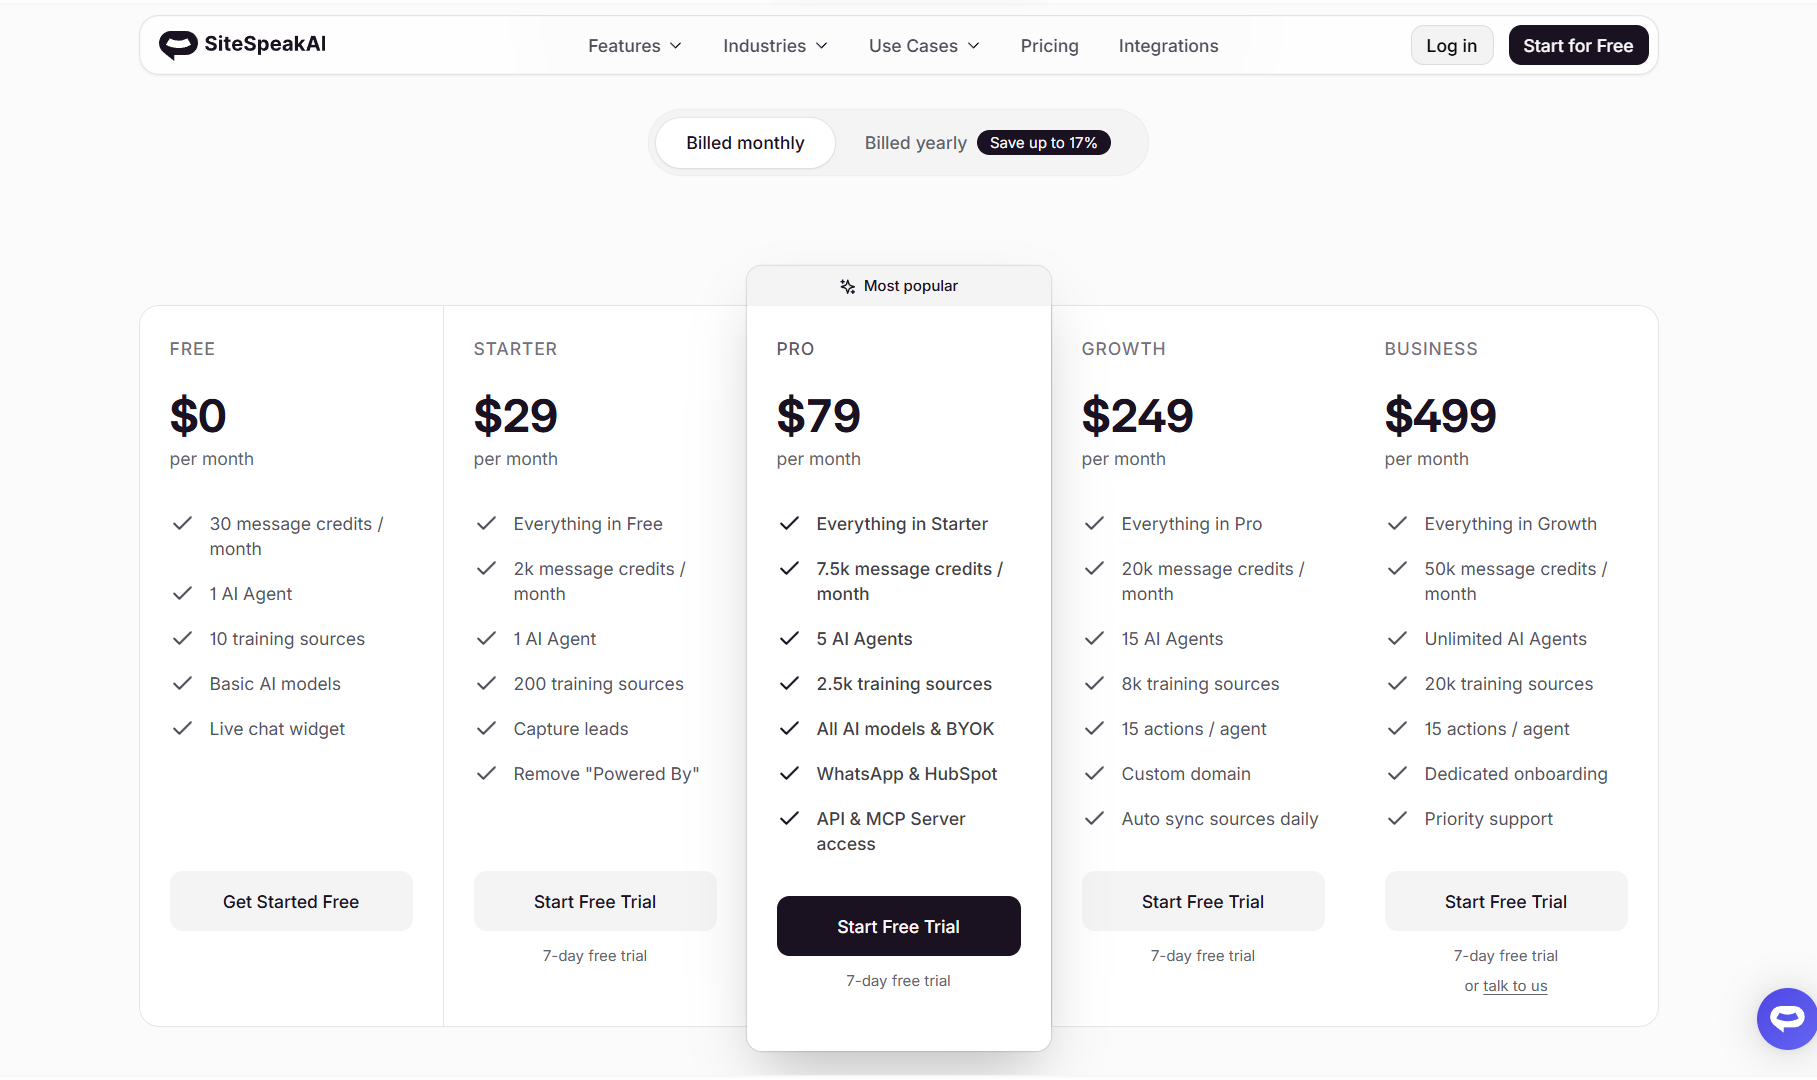1817x1080 pixels.
Task: Click checkmark beside Priority support
Action: point(1397,819)
